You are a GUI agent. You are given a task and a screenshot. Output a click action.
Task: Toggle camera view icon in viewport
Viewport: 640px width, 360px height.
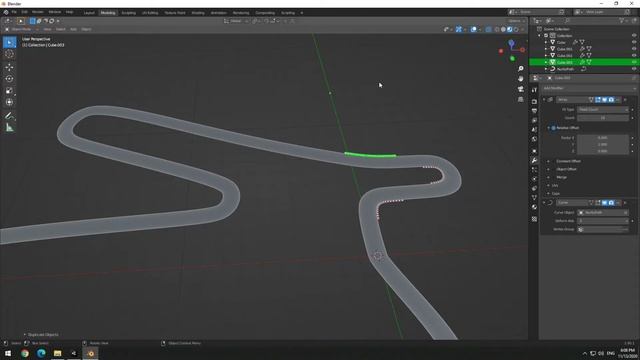520,89
